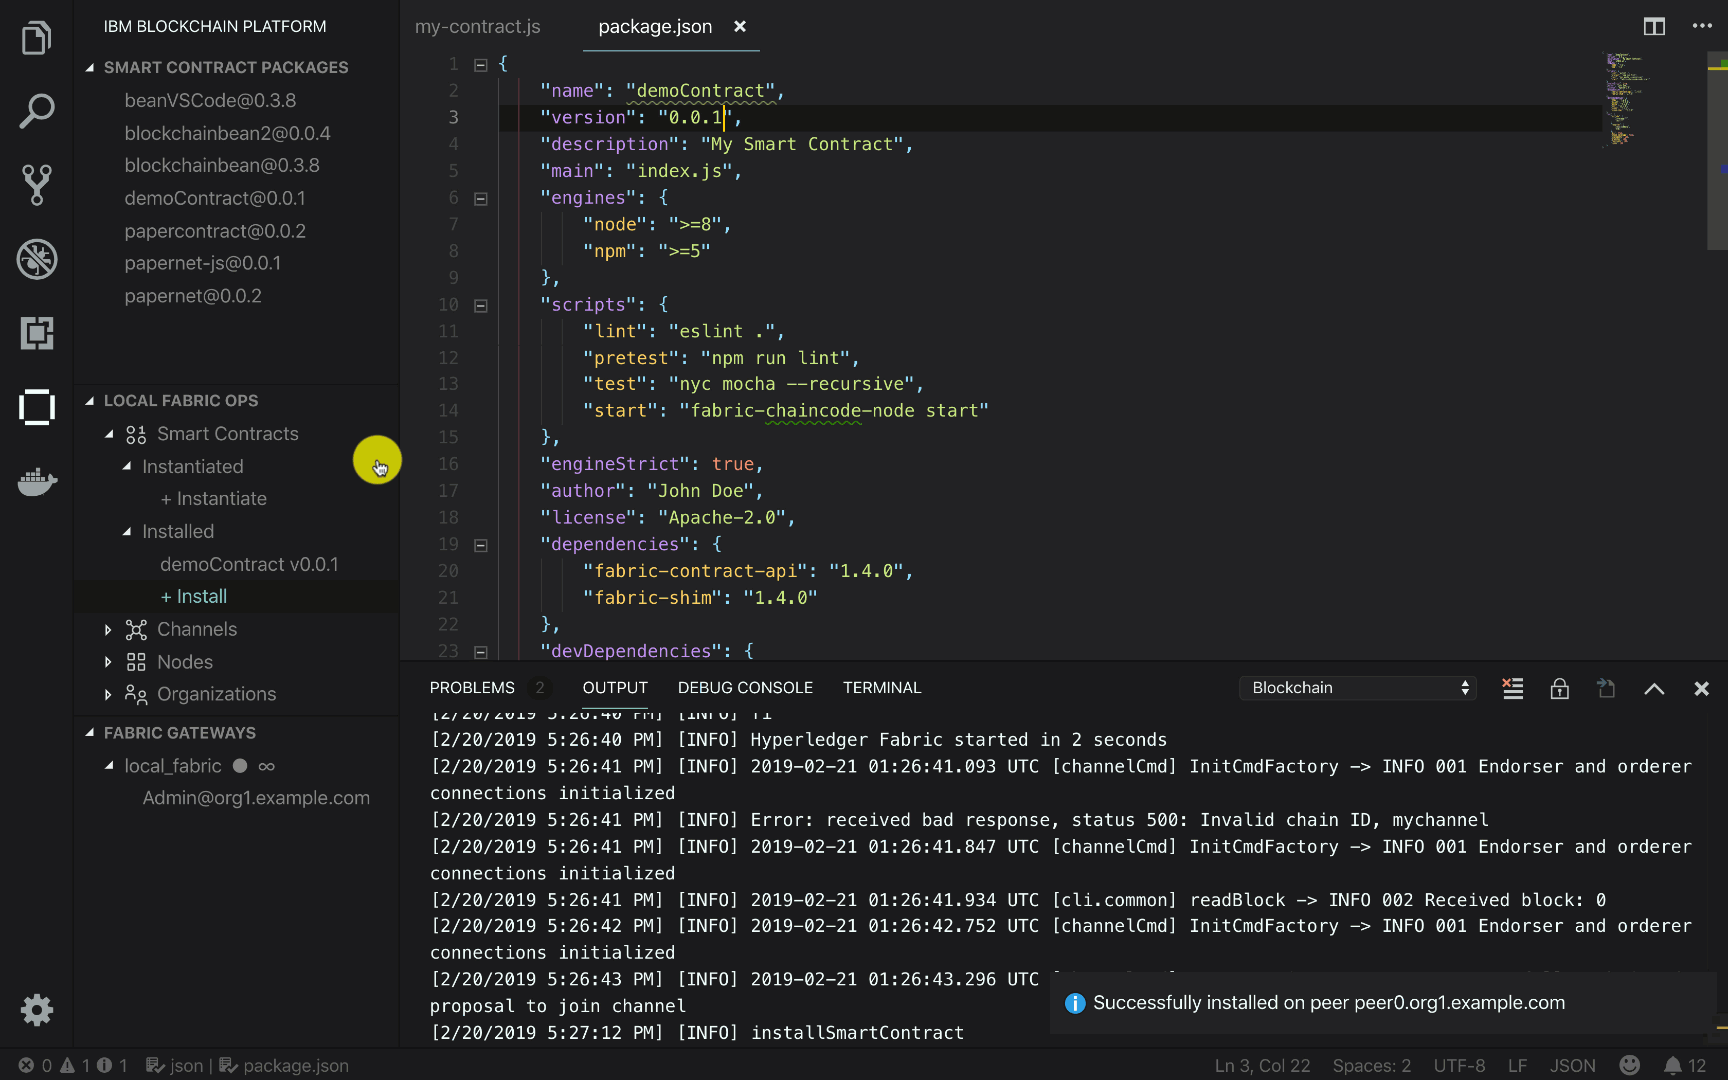
Task: Change encoding via UTF-8 status
Action: coord(1459,1065)
